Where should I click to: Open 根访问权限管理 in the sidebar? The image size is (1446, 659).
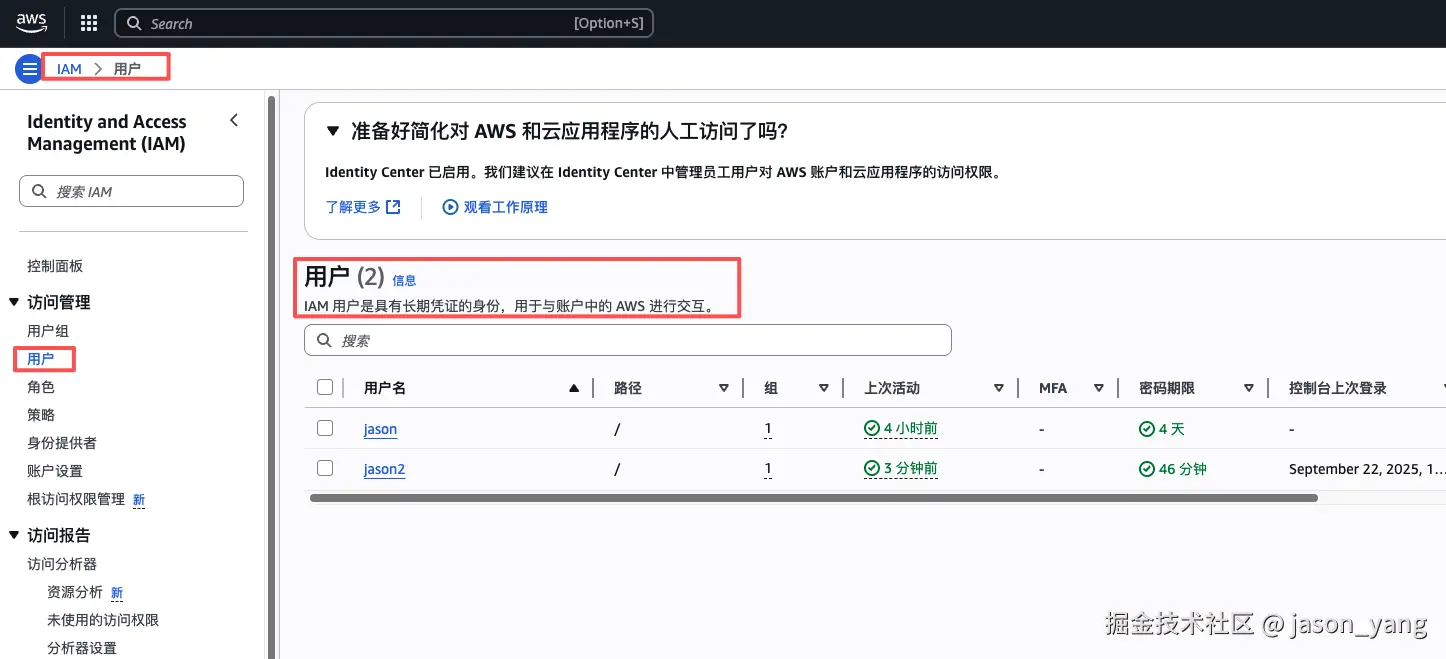[x=76, y=499]
